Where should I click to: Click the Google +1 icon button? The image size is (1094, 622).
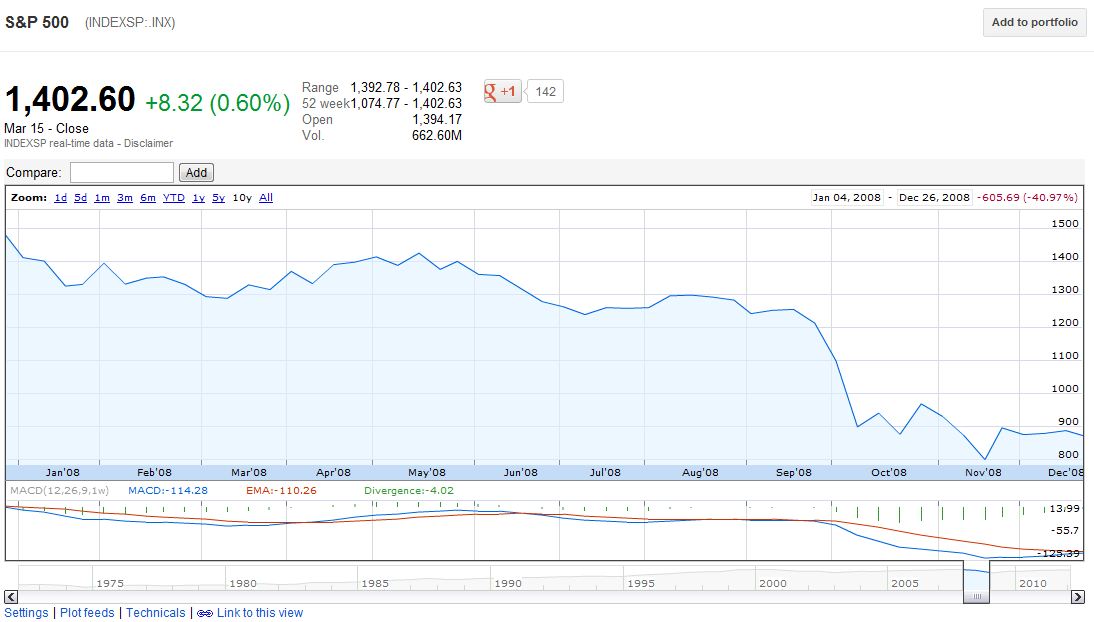[502, 91]
